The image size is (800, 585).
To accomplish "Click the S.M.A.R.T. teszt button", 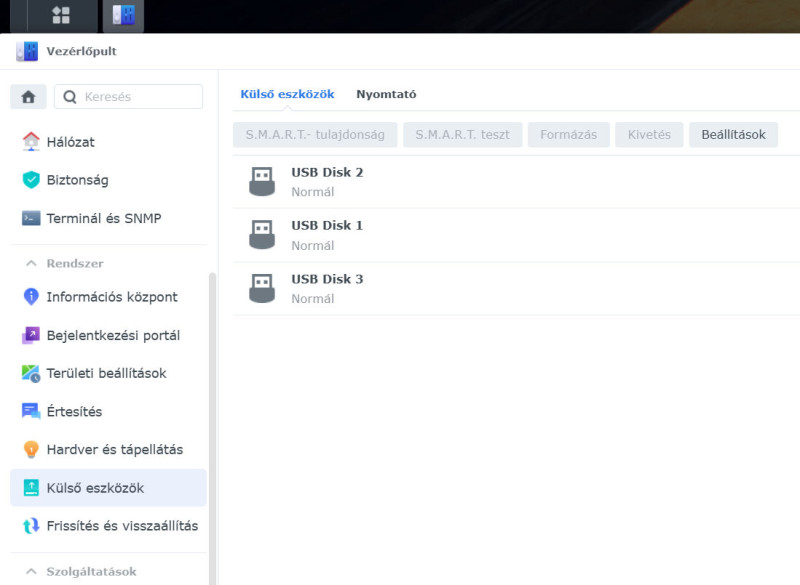I will tap(462, 135).
